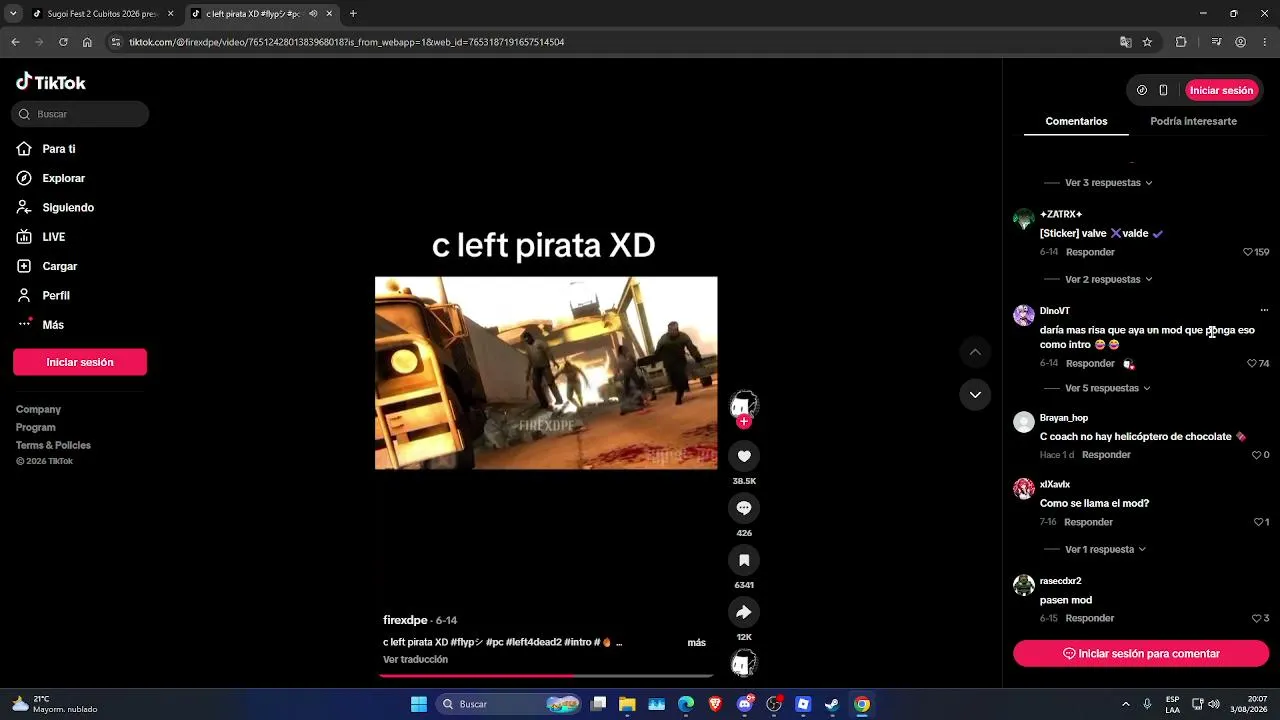The height and width of the screenshot is (720, 1280).
Task: Click the browser address bar URL
Action: 346,42
